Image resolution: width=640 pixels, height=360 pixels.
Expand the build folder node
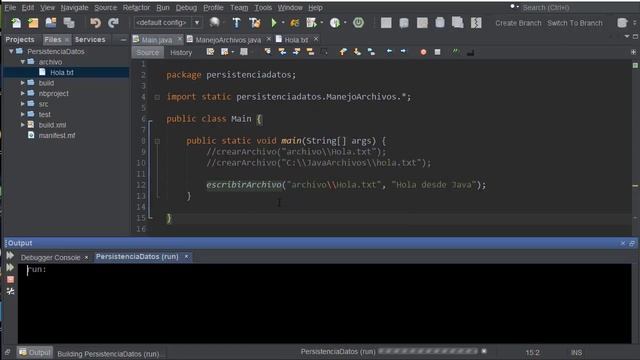coord(23,83)
